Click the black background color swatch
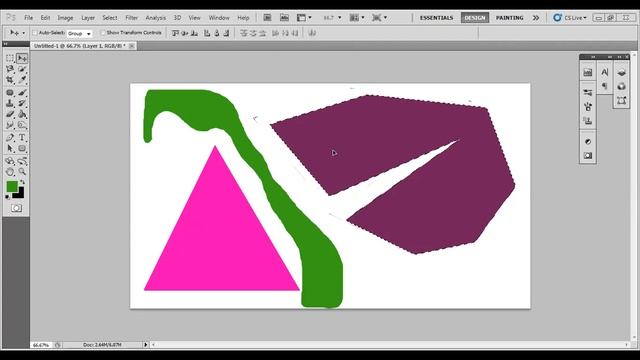 [20, 194]
